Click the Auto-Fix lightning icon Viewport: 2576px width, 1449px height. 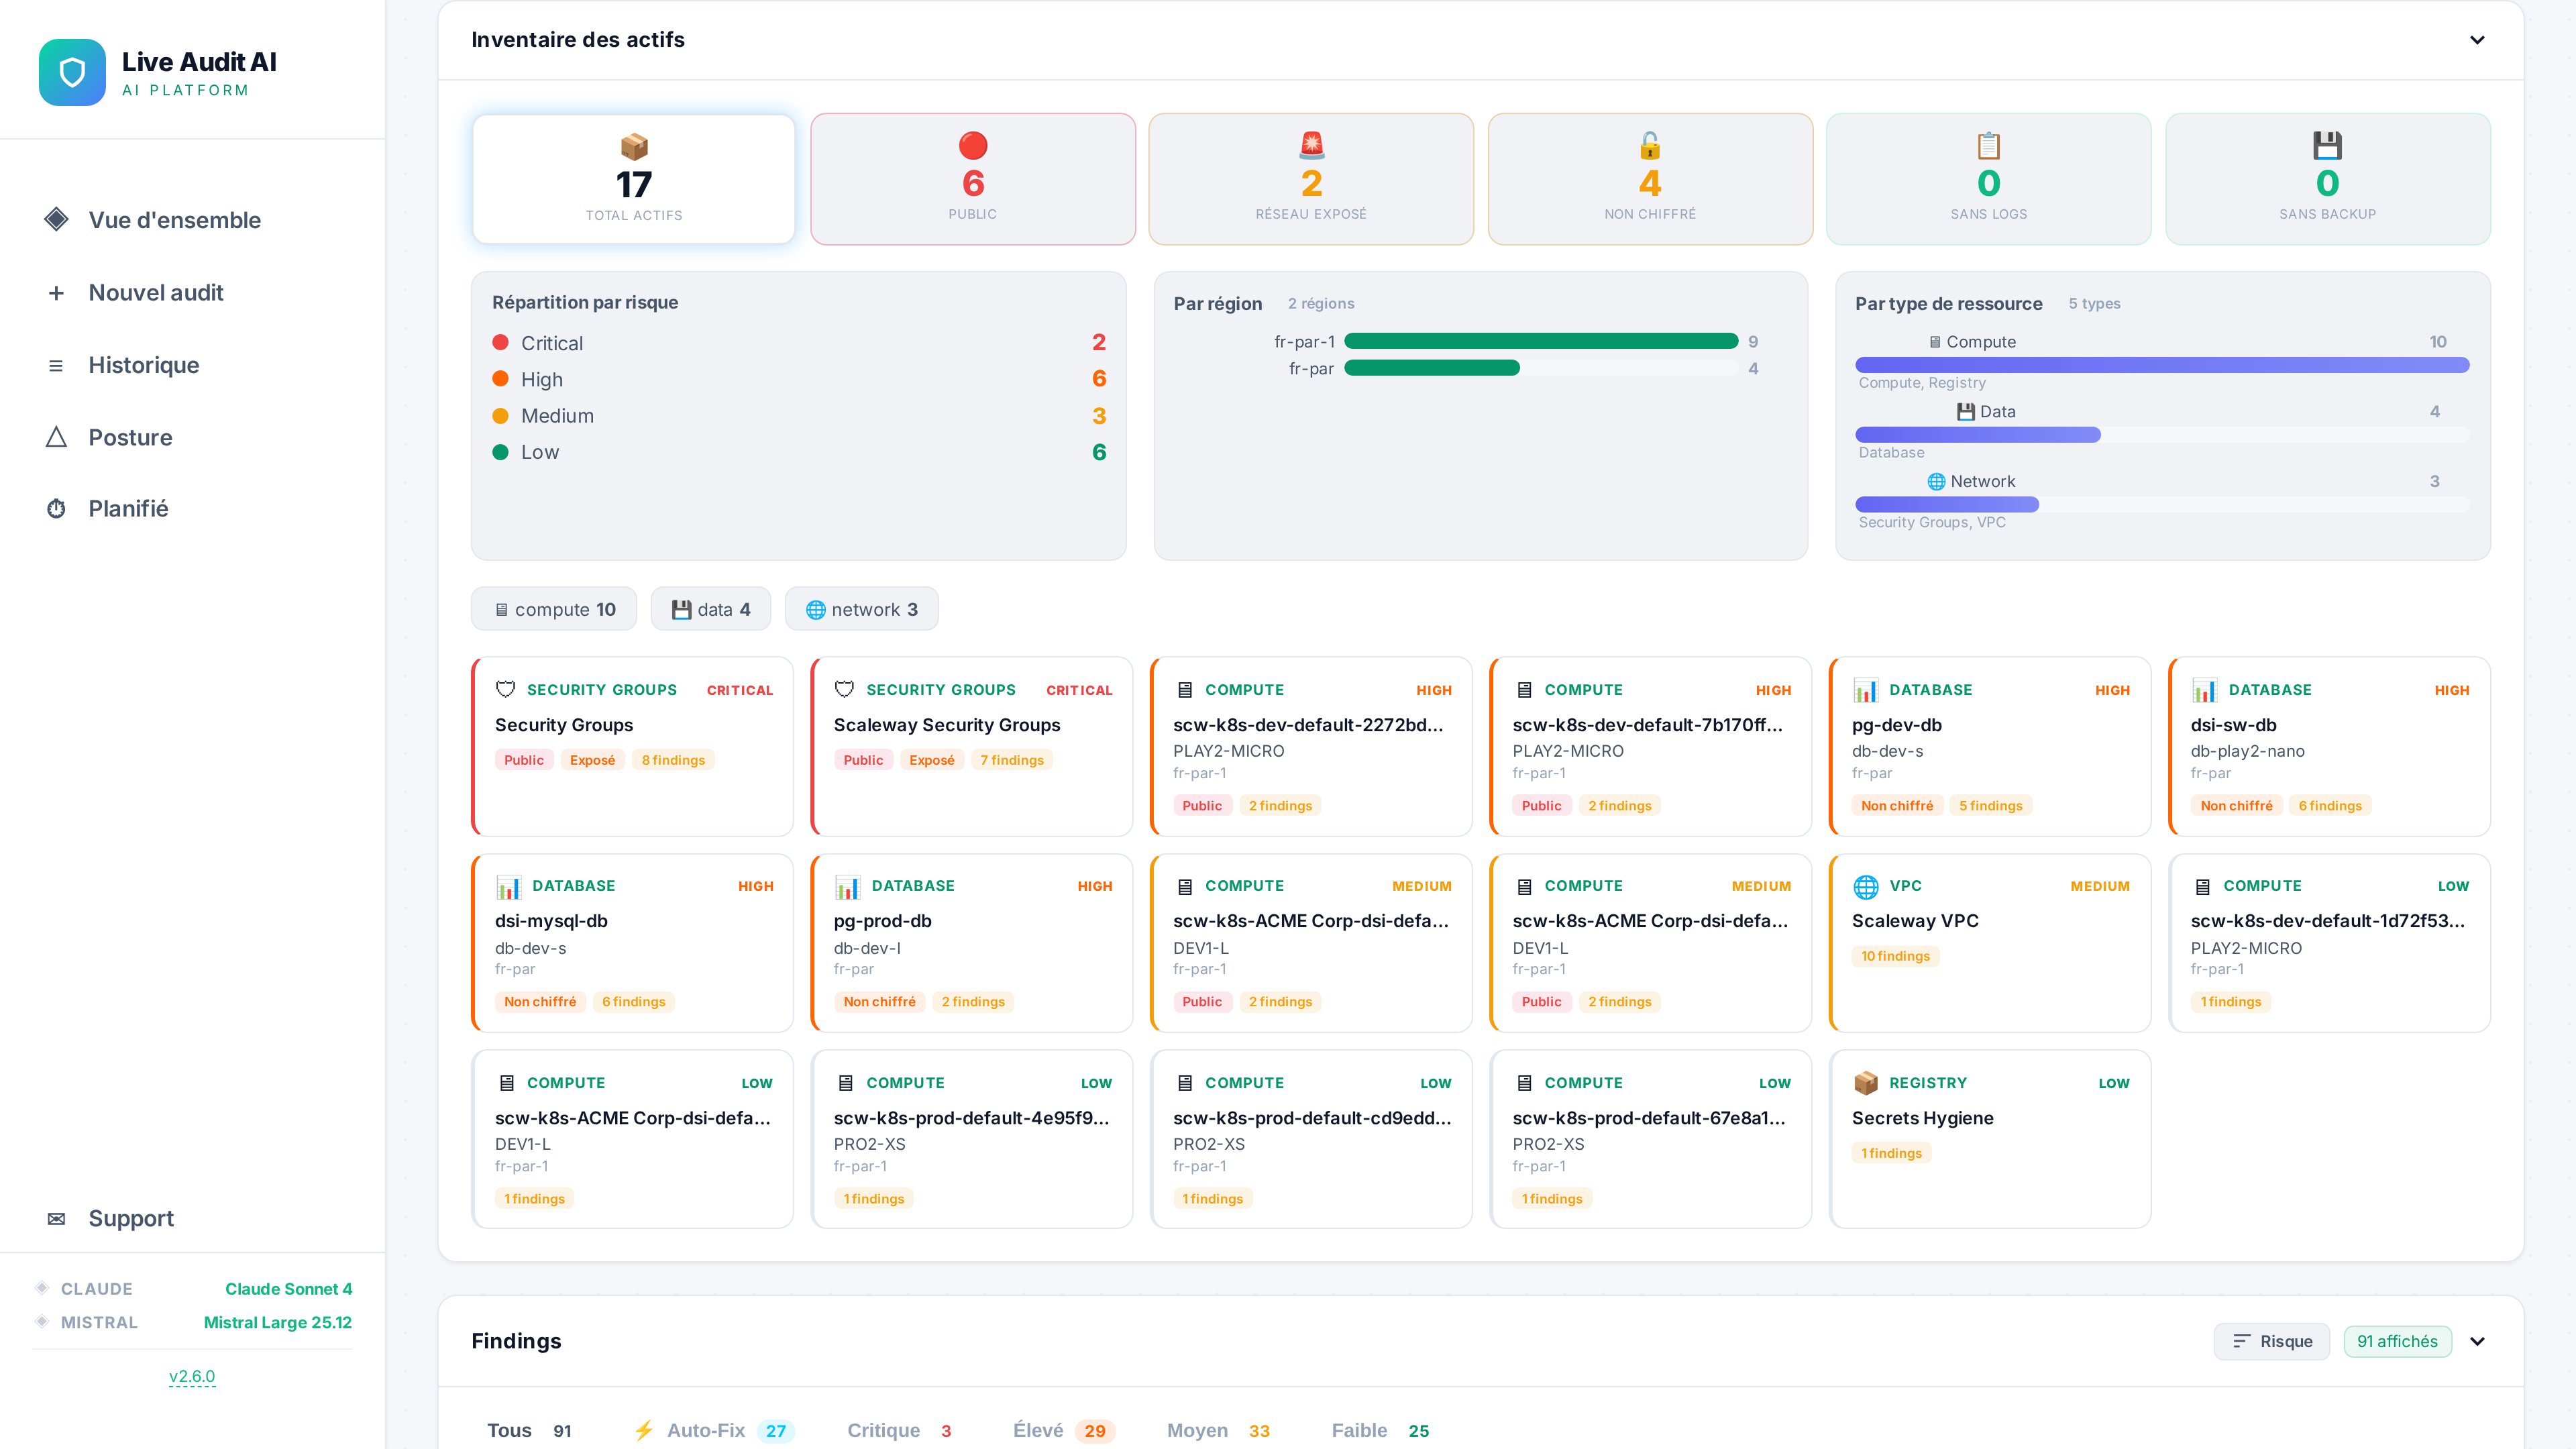click(645, 1430)
